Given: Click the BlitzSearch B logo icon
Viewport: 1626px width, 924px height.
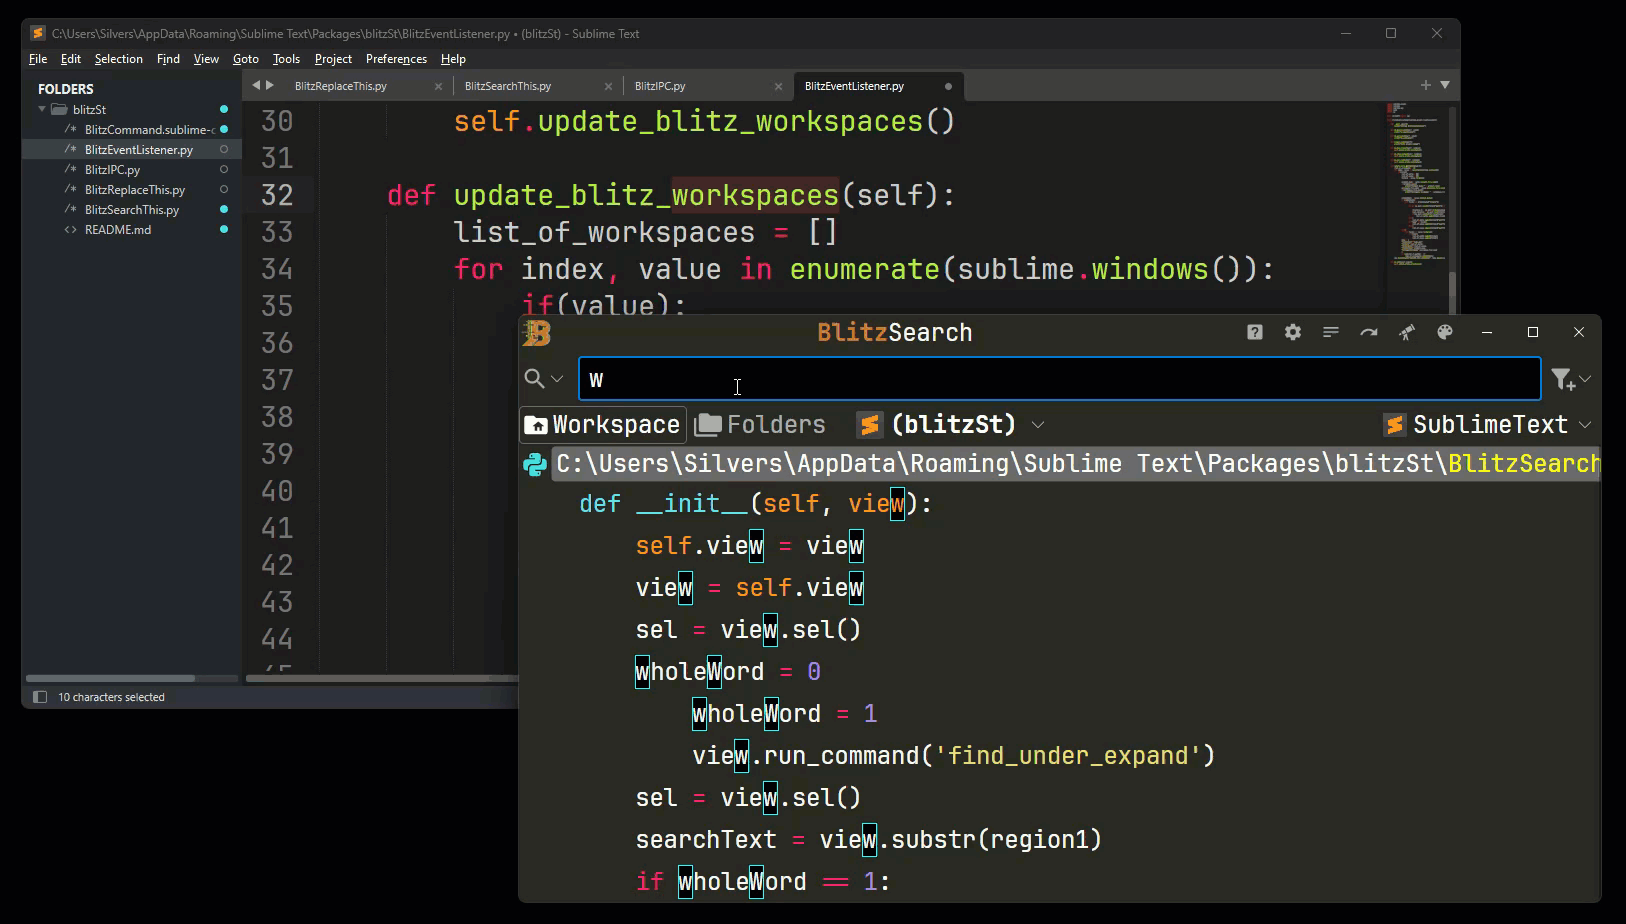Looking at the screenshot, I should [x=537, y=333].
